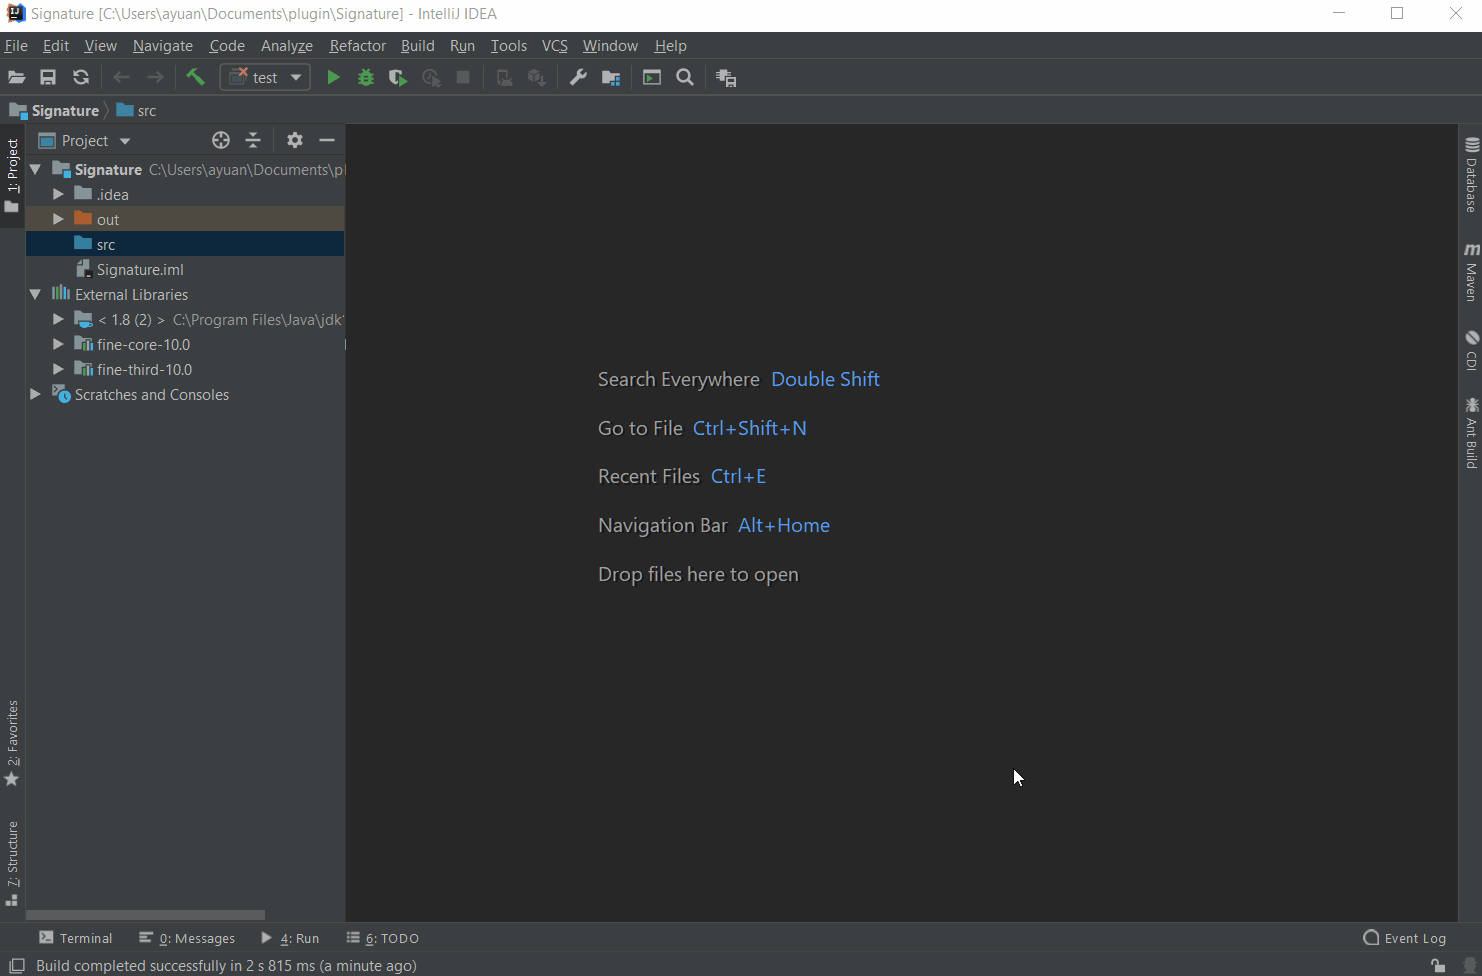Open the Refactor menu
This screenshot has width=1482, height=976.
coord(357,46)
